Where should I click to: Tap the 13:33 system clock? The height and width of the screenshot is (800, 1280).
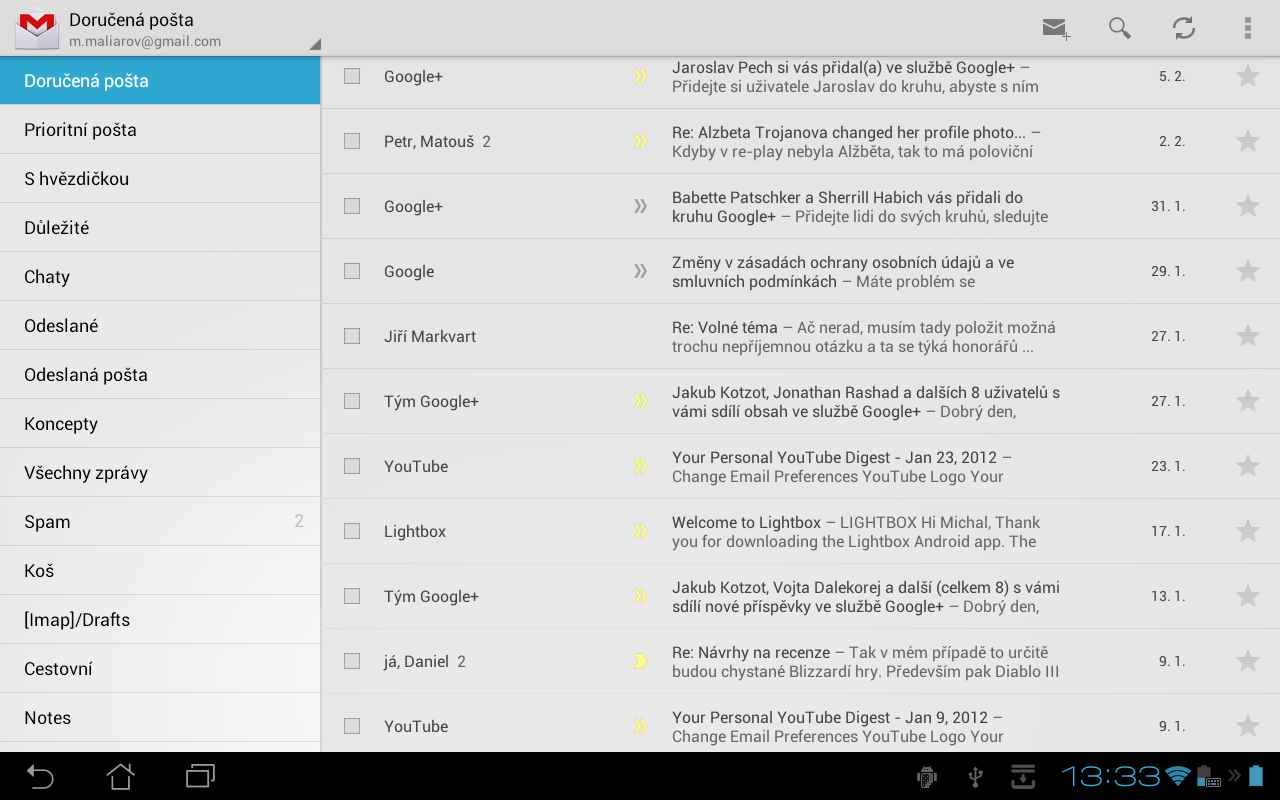click(1110, 777)
